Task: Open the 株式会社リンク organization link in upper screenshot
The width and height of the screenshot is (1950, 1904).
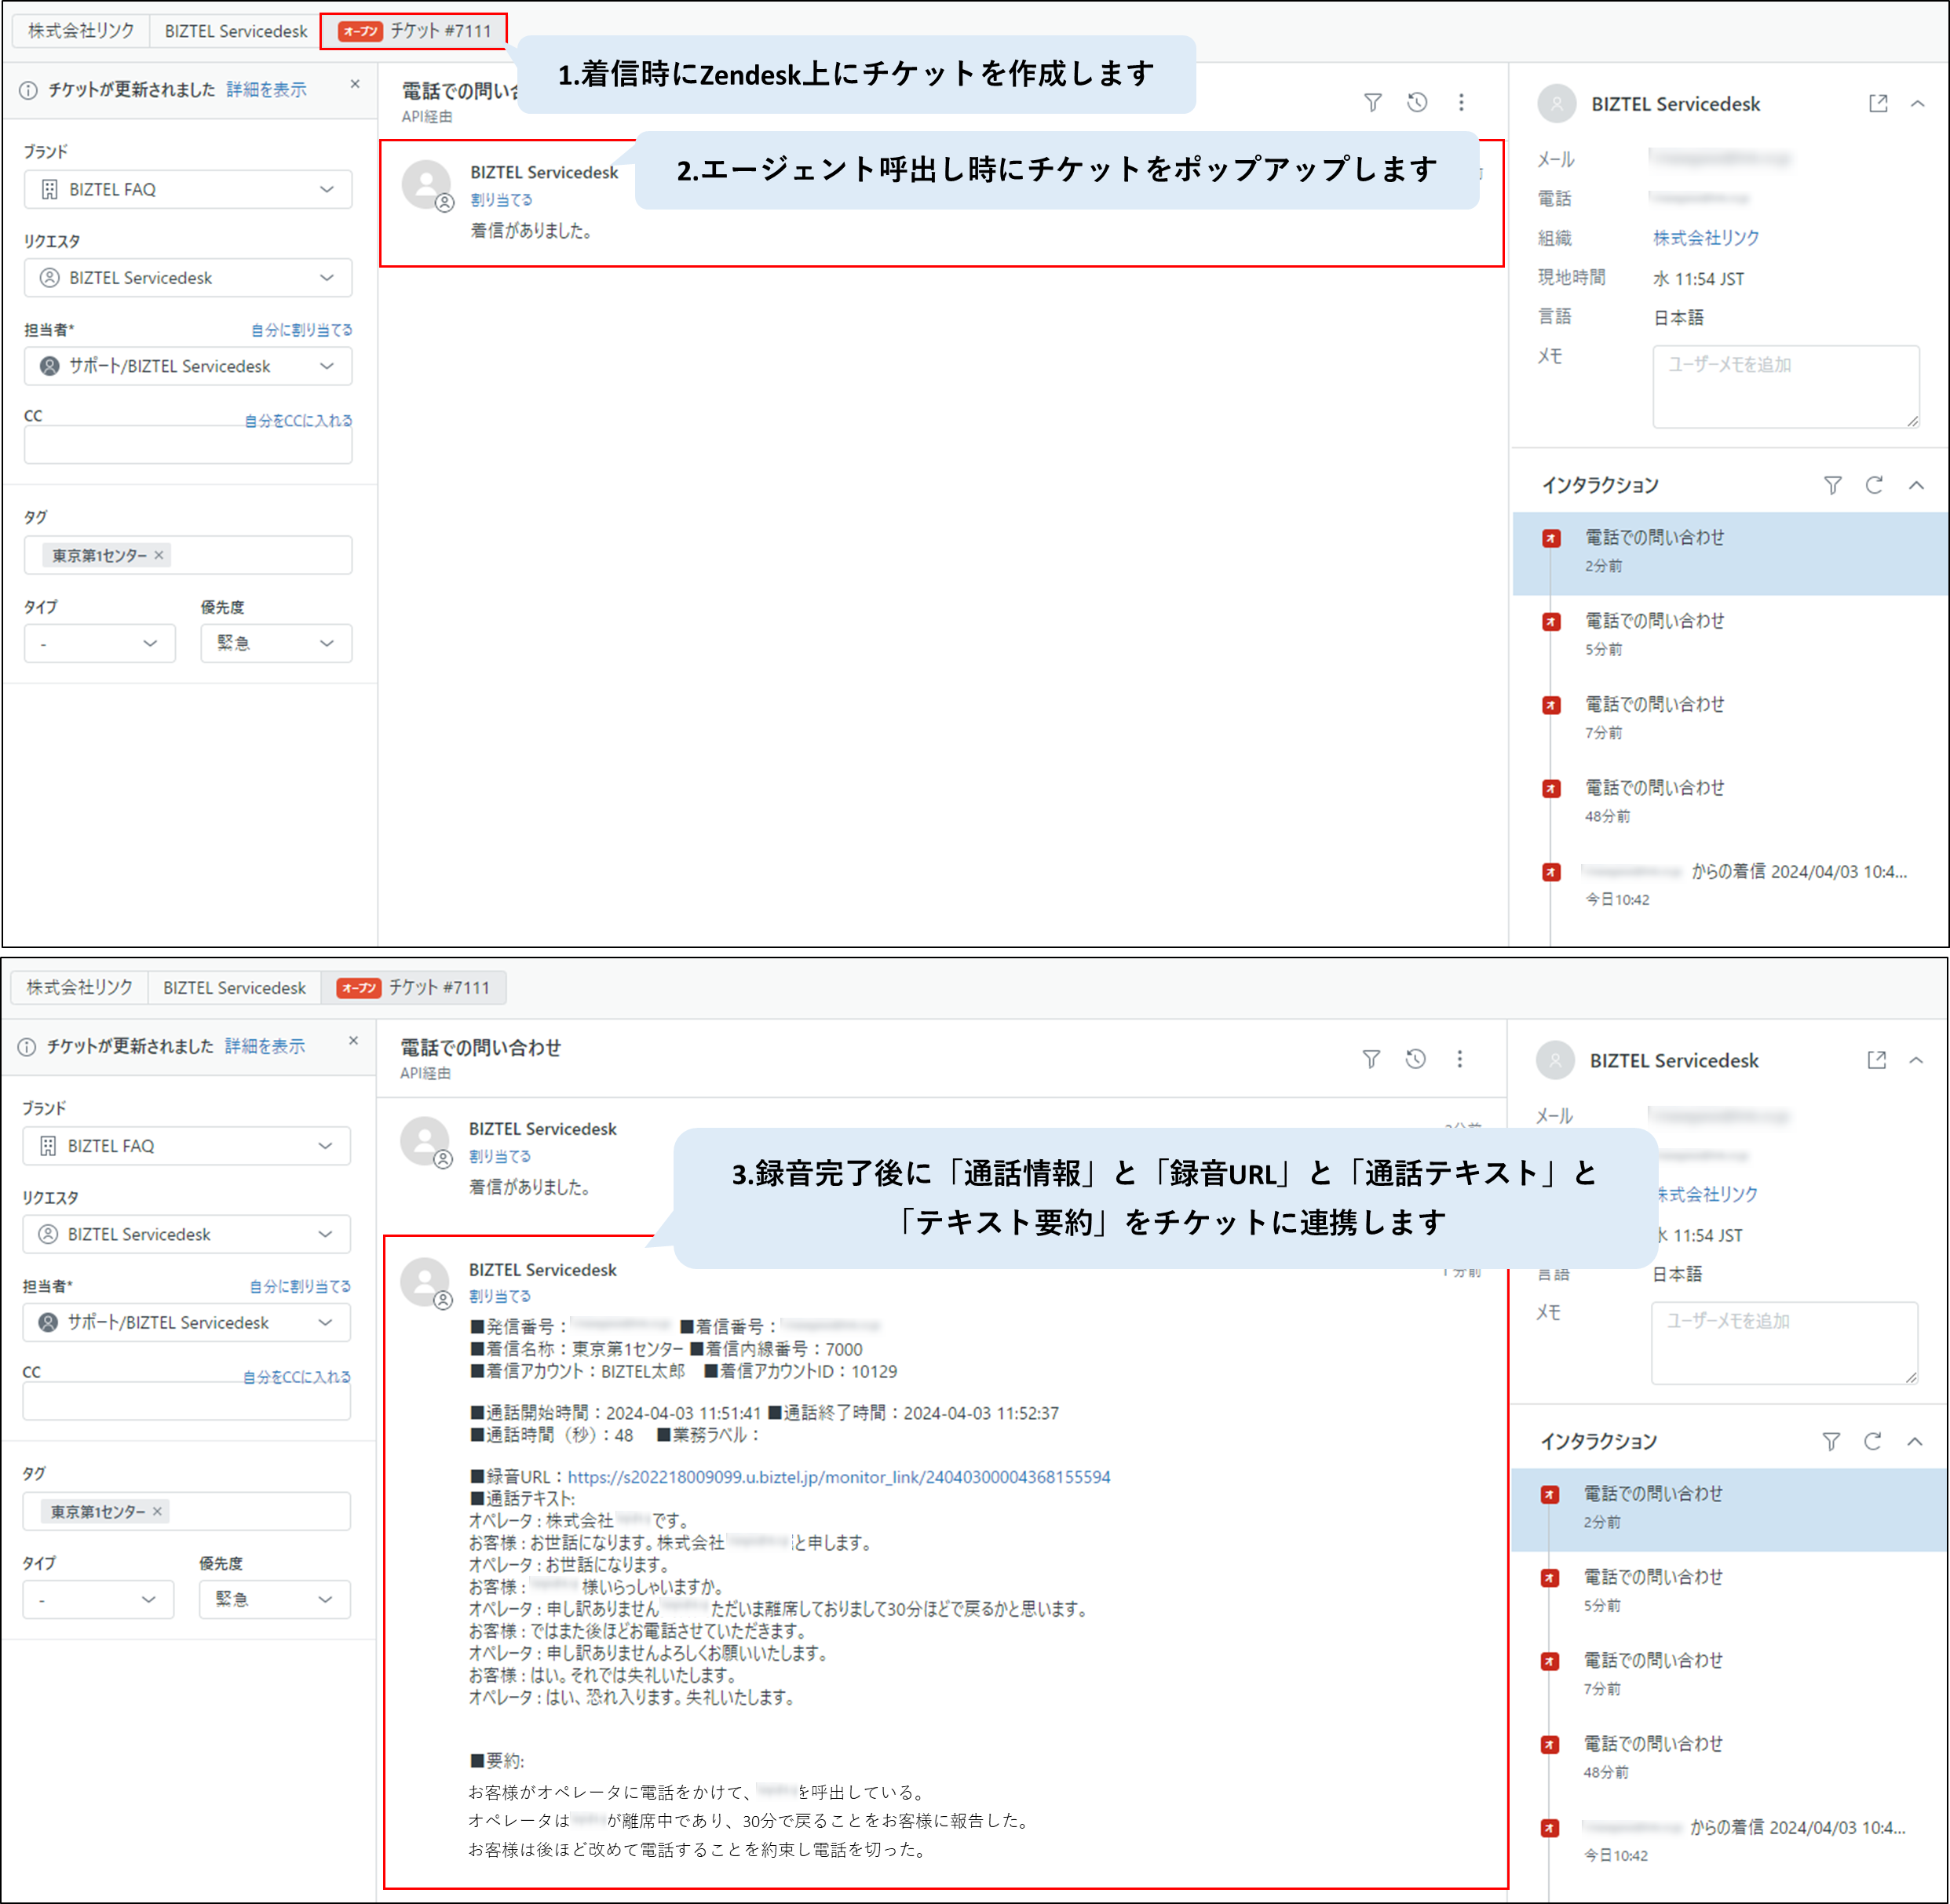Action: point(1705,238)
